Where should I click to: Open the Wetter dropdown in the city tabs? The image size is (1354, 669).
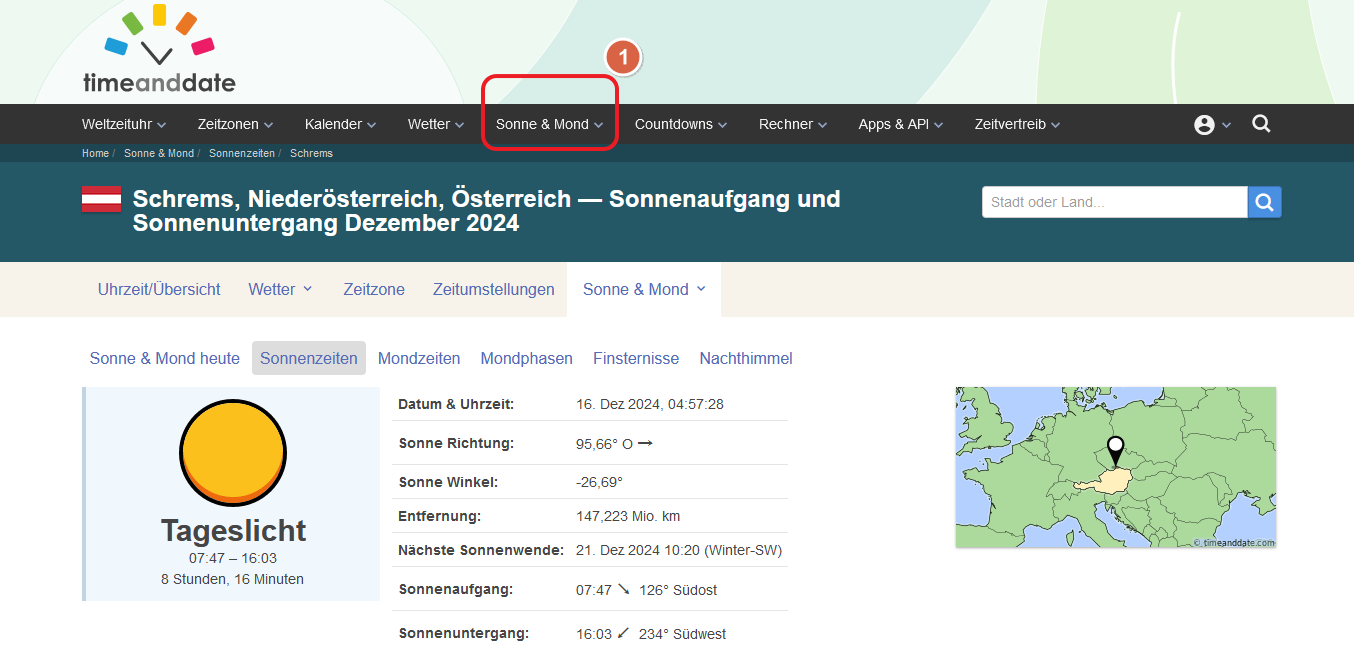[x=280, y=289]
